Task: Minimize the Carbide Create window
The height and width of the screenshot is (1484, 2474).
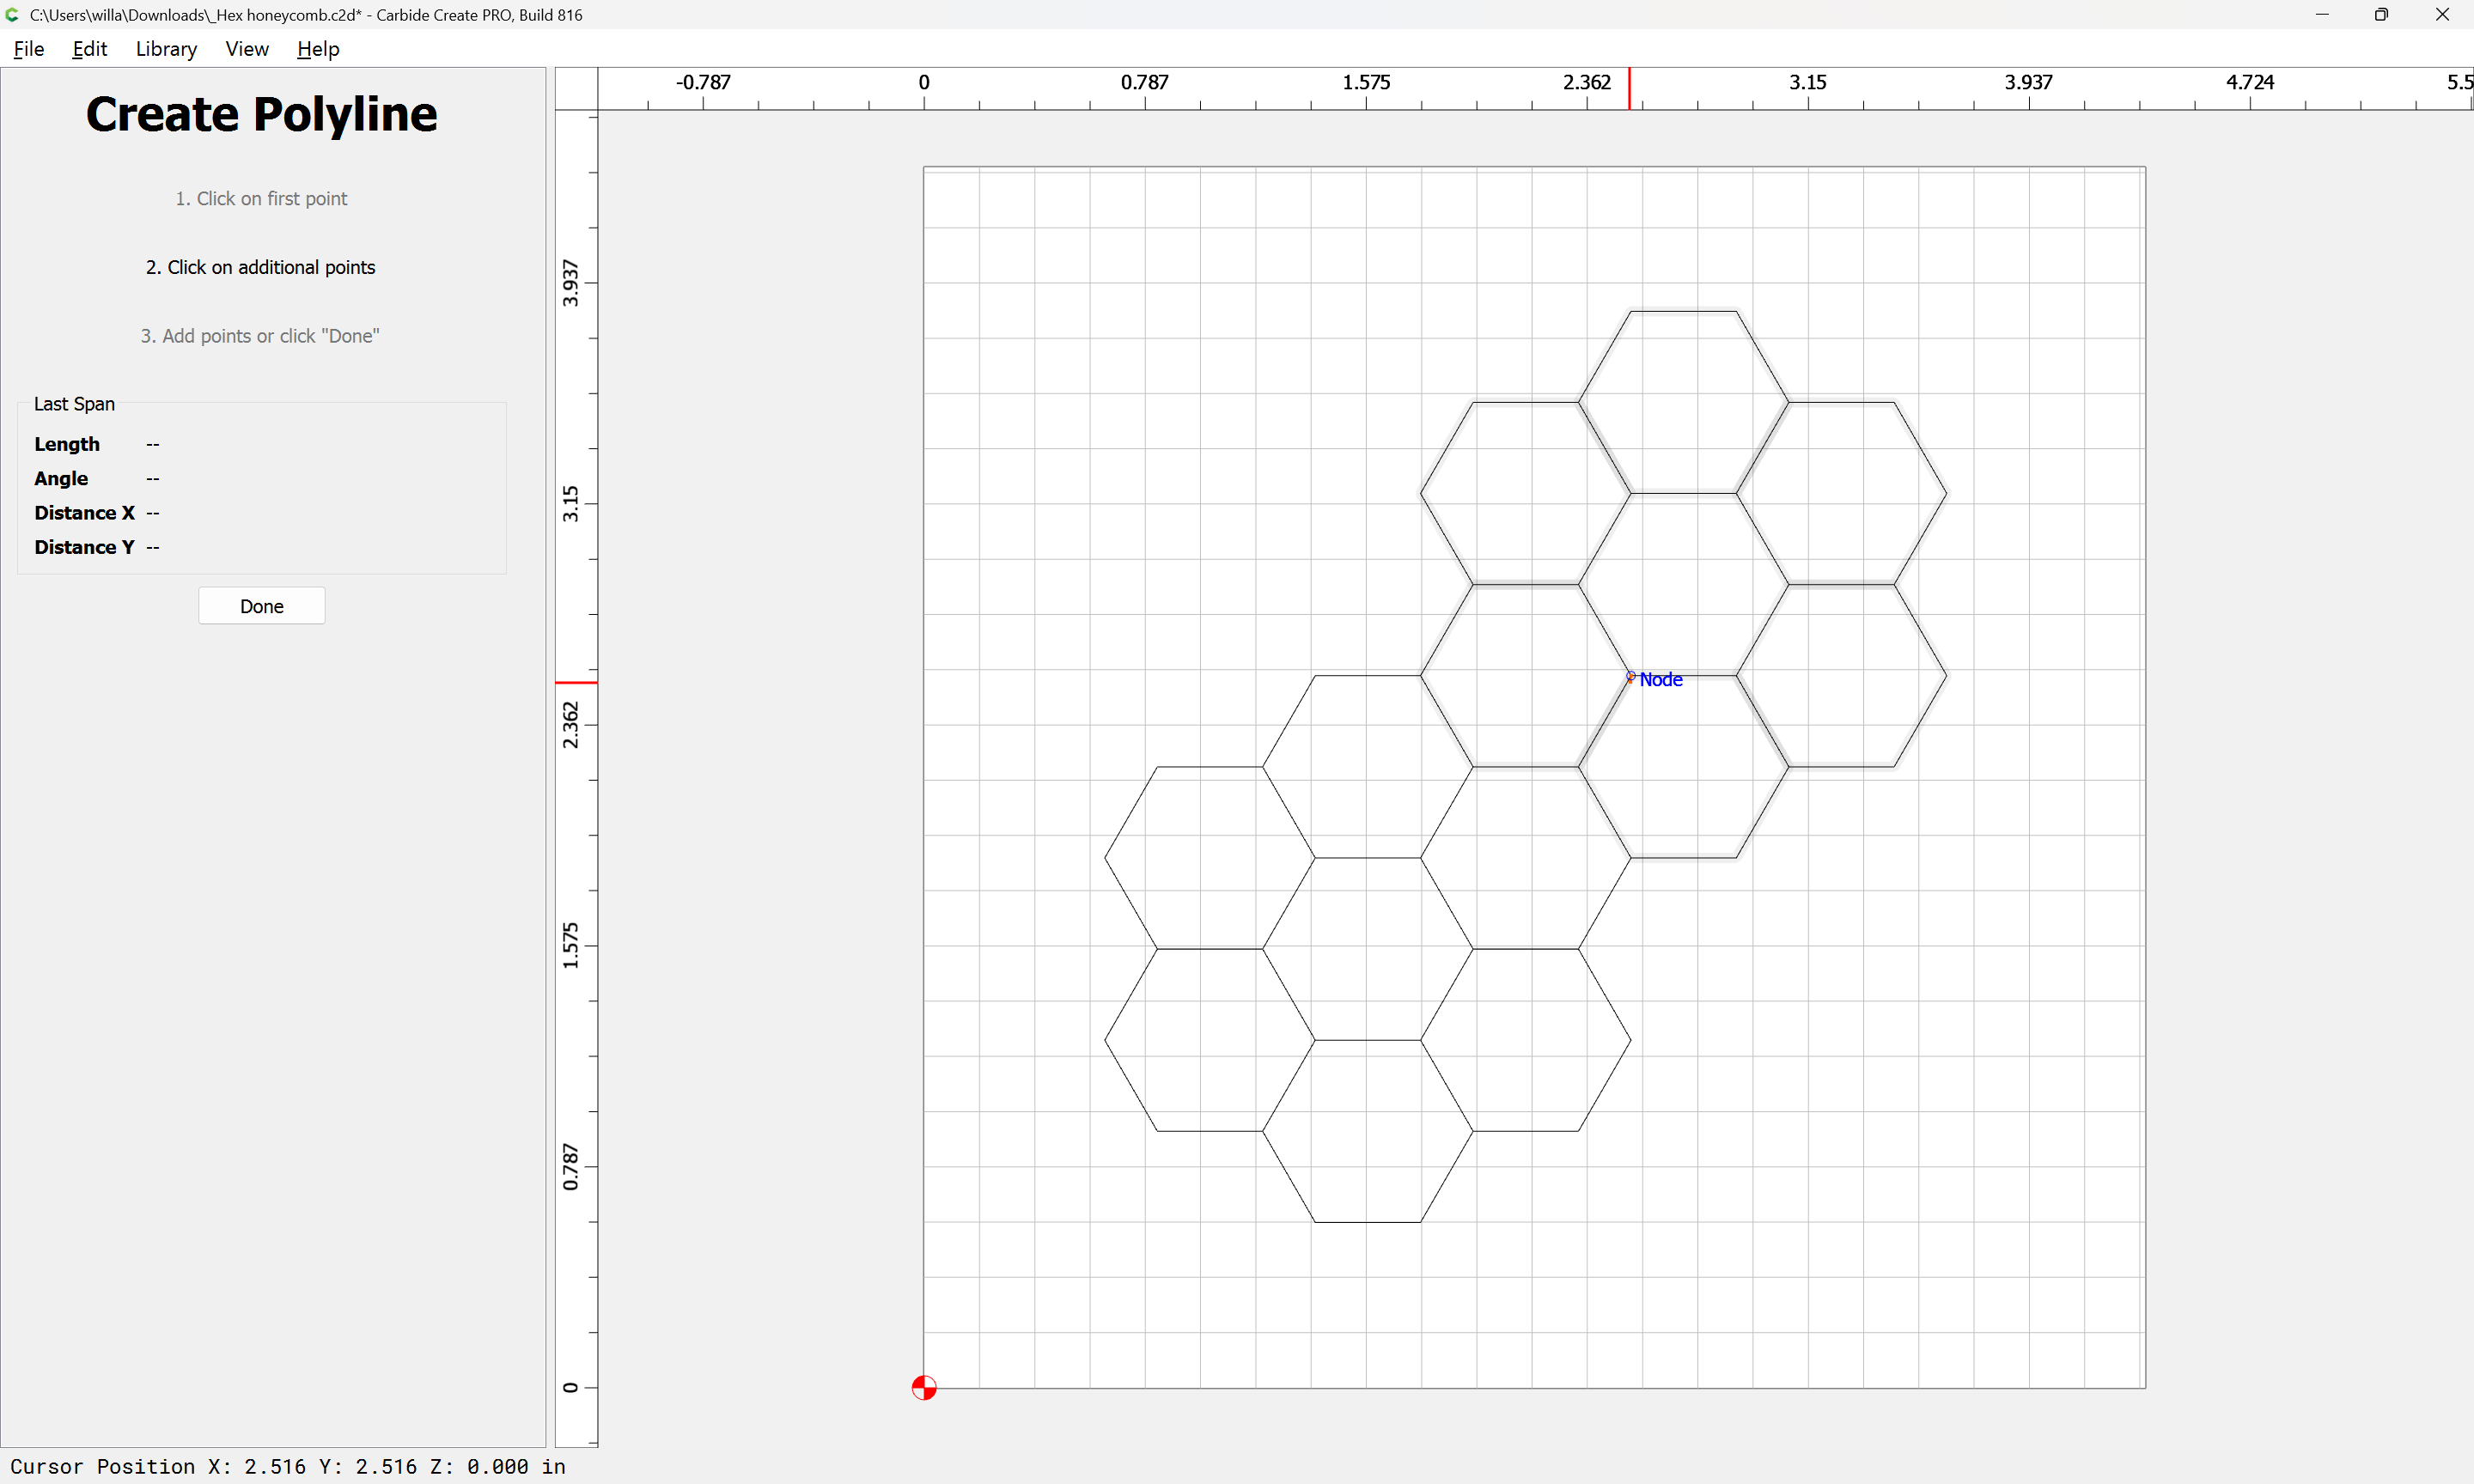Action: pos(2322,15)
